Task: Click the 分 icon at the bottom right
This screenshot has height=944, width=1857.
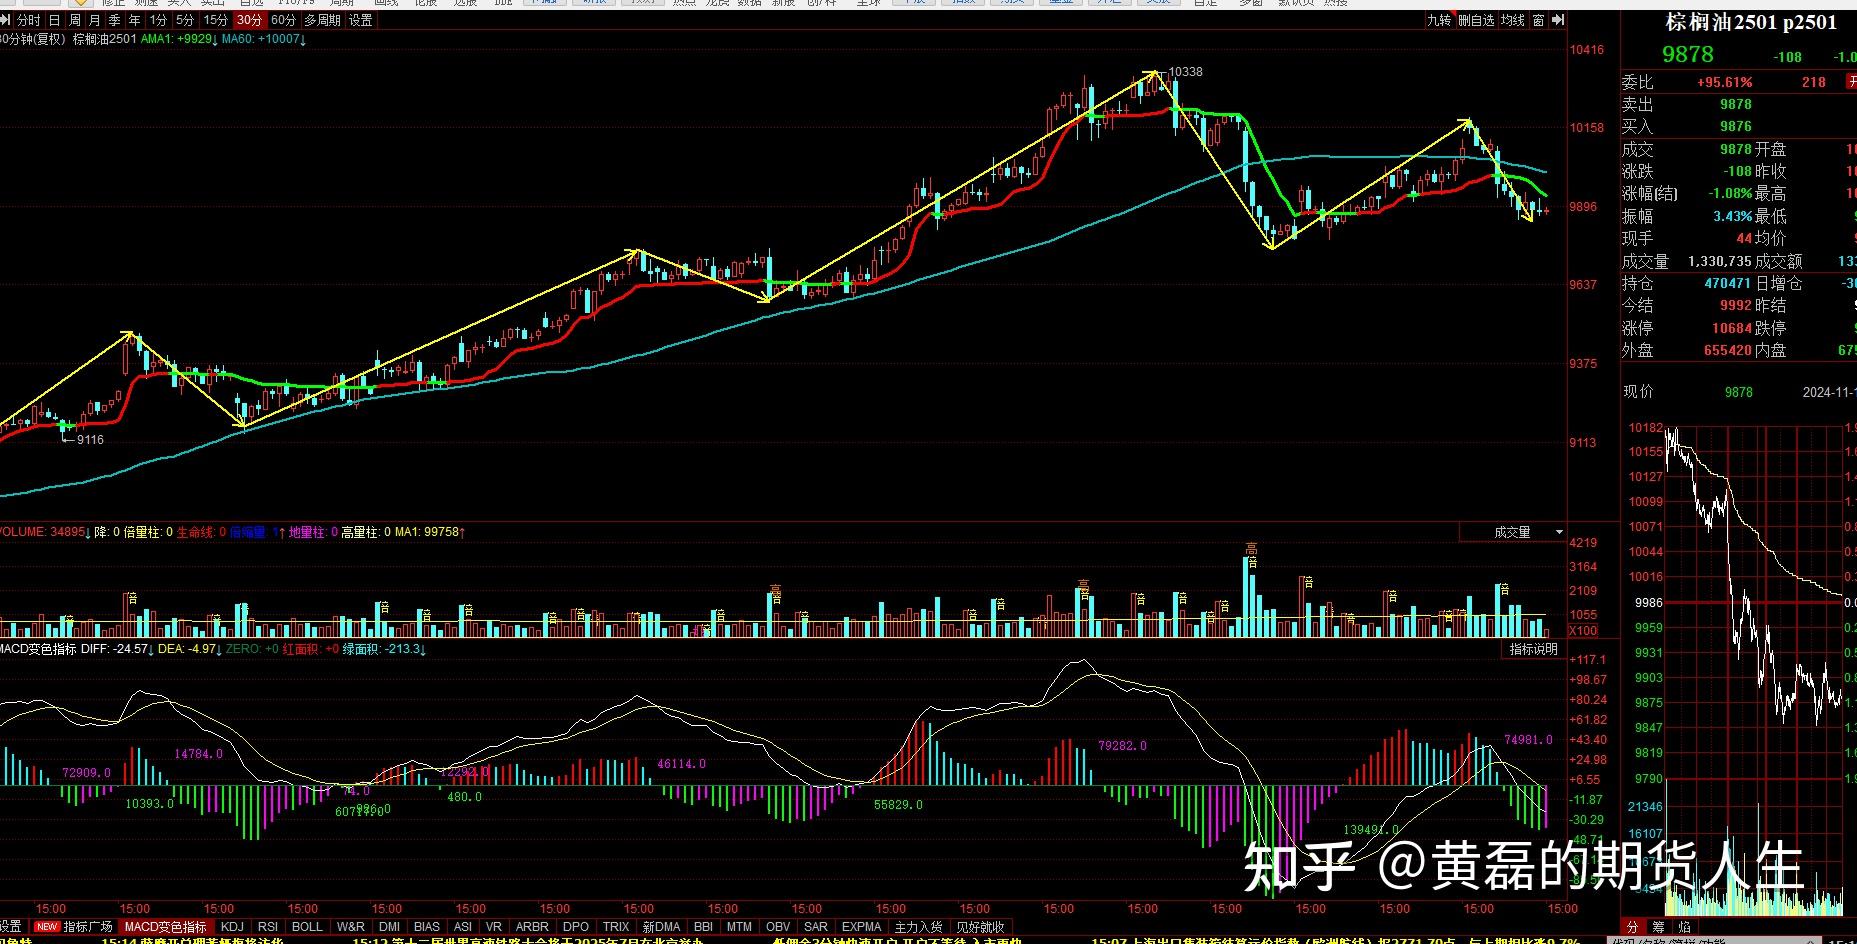Action: tap(1633, 927)
